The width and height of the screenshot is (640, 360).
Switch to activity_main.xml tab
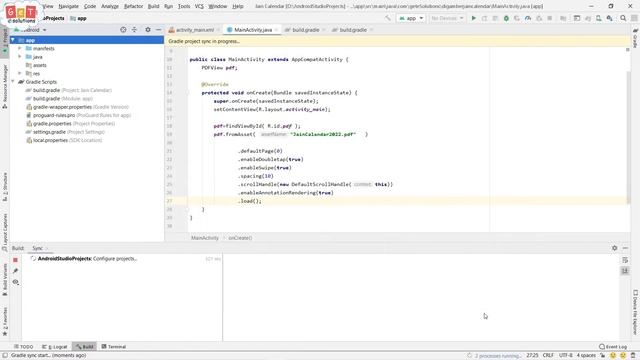tap(194, 30)
